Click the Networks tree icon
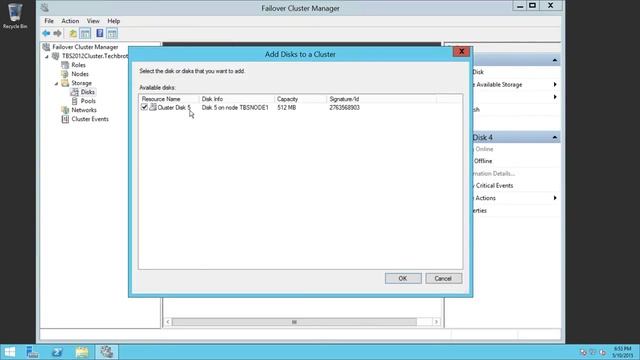 [65, 110]
